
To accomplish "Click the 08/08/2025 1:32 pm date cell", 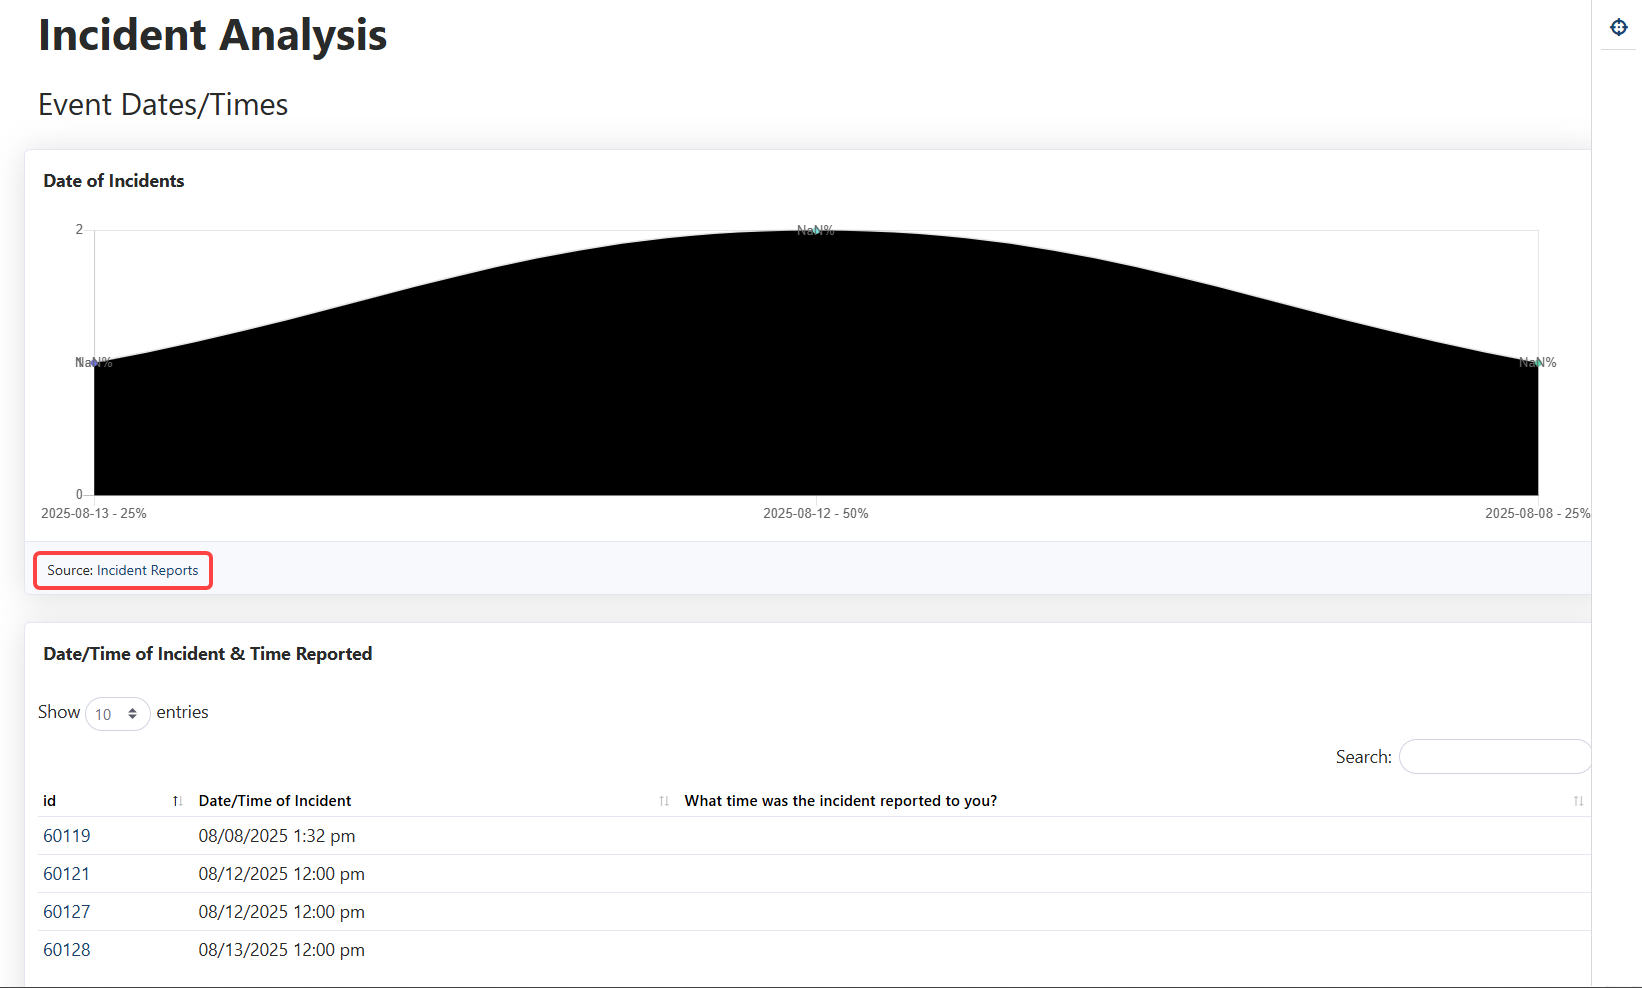I will click(277, 836).
